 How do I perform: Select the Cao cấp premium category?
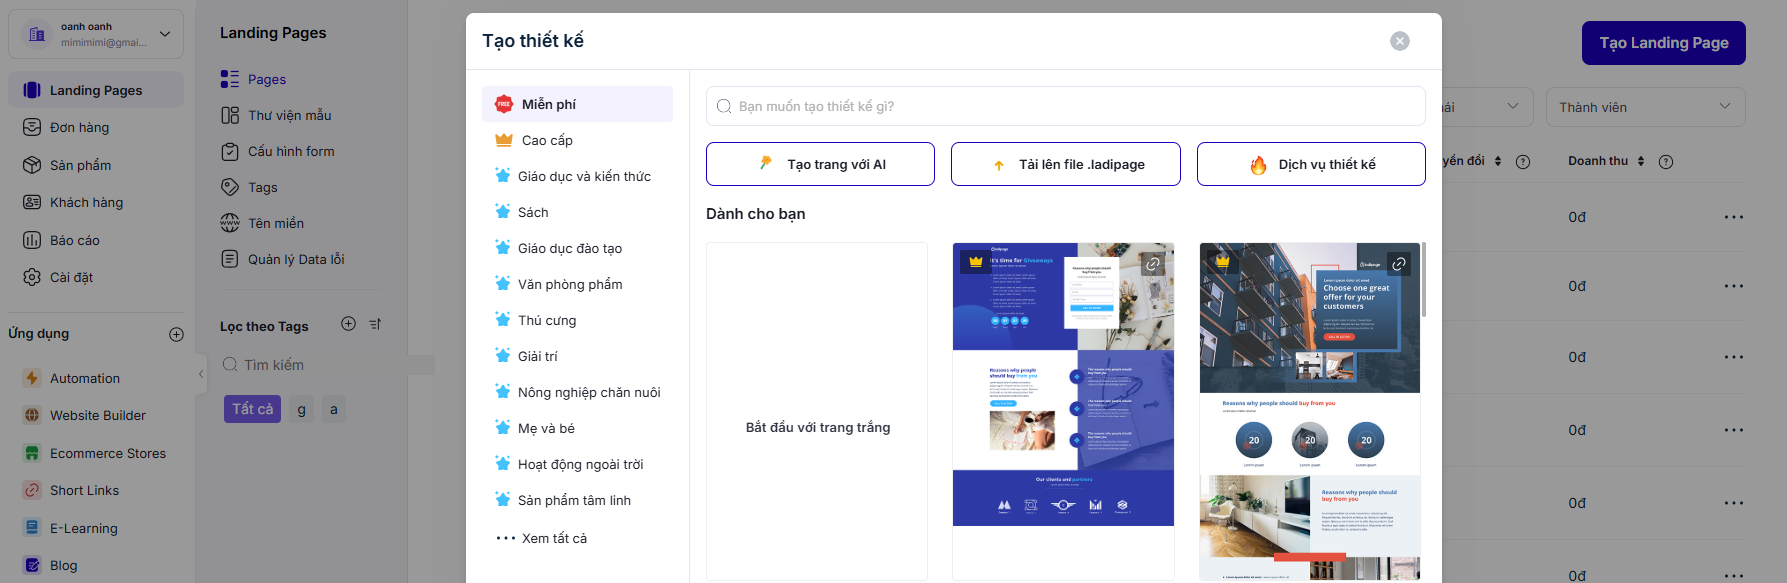click(547, 140)
